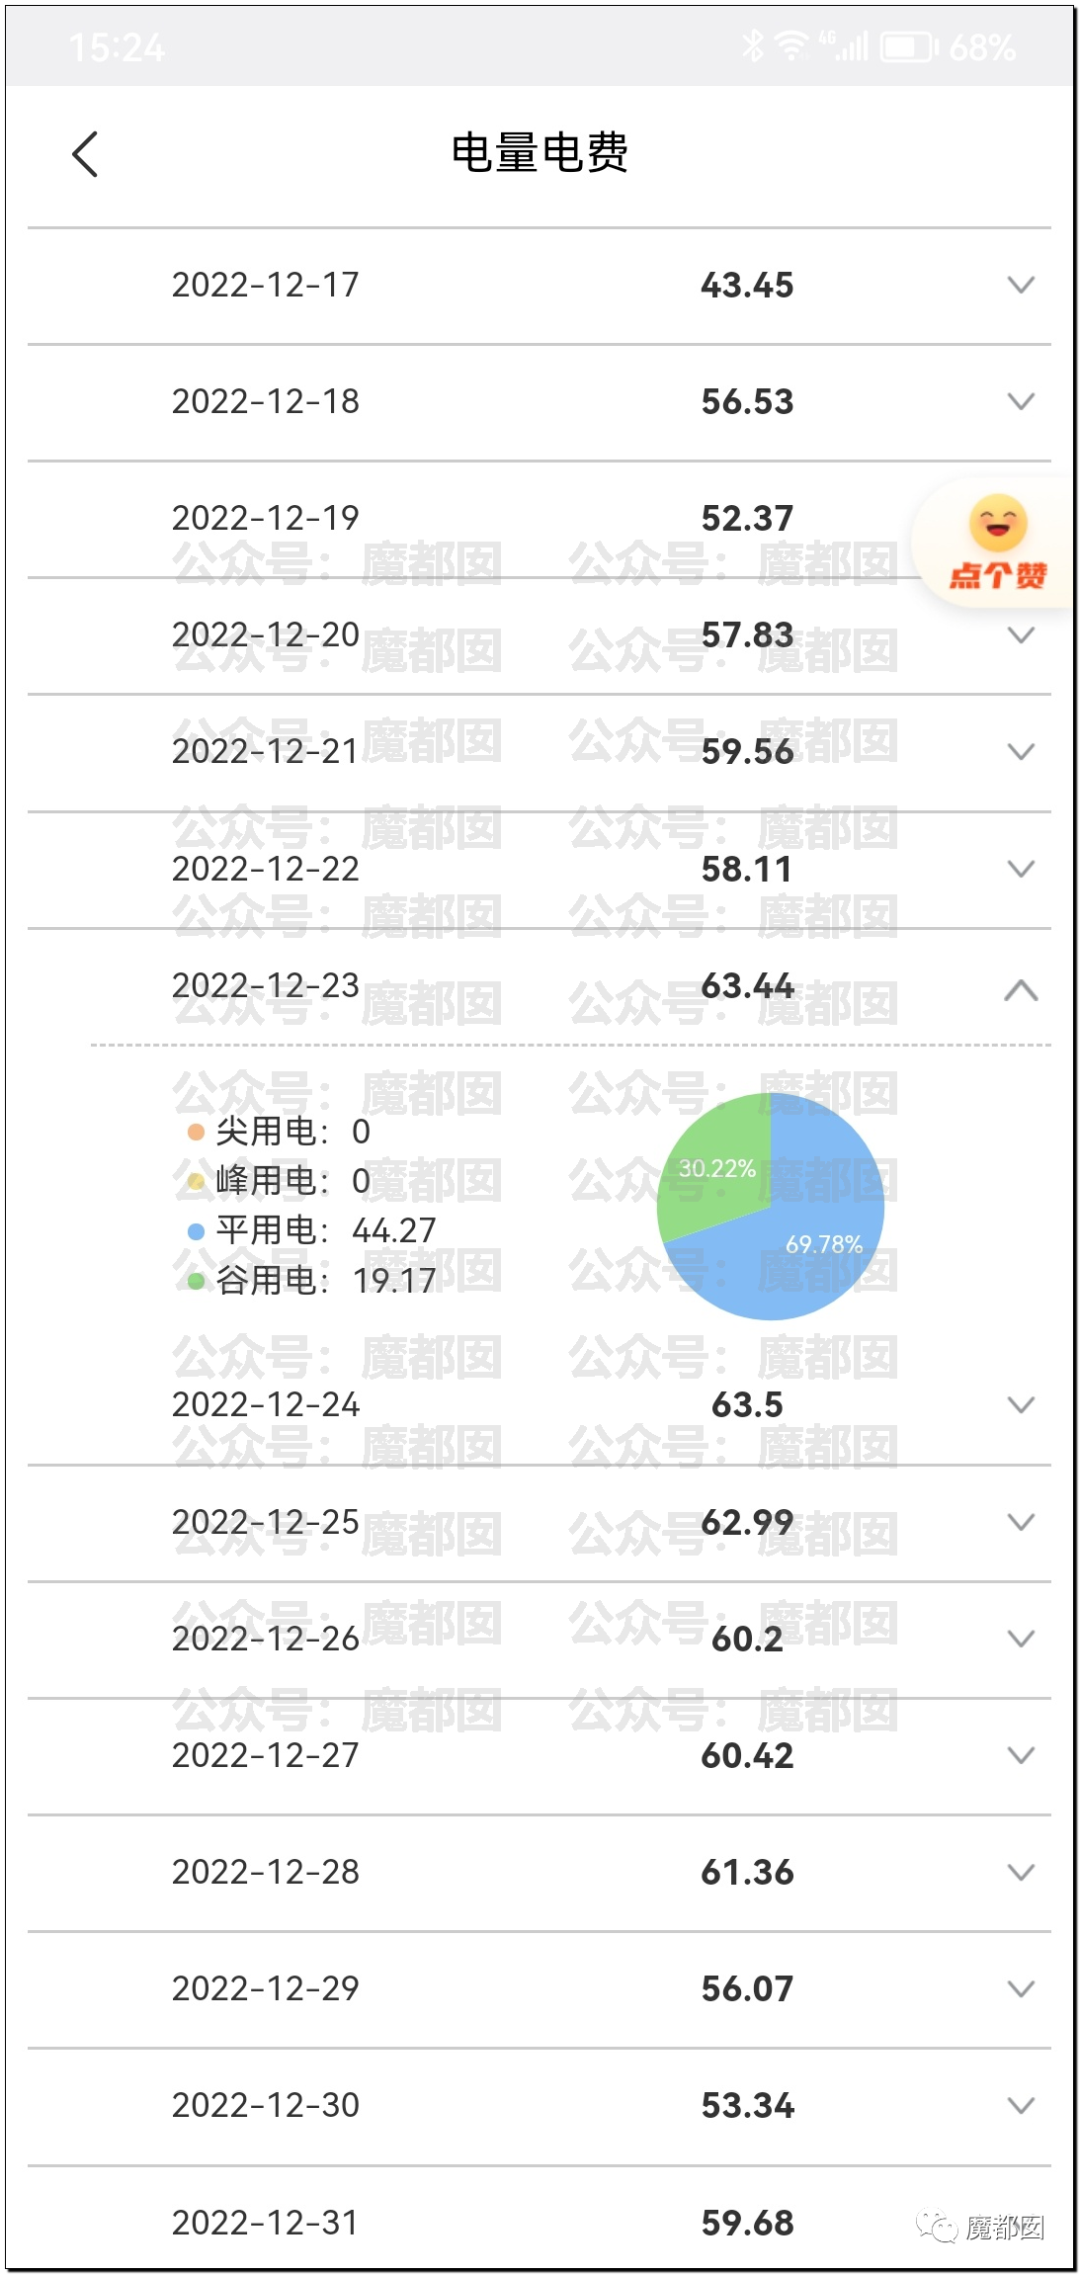Tap the 平用电 legend entry
Screen dimensions: 1080x2275
click(312, 1230)
